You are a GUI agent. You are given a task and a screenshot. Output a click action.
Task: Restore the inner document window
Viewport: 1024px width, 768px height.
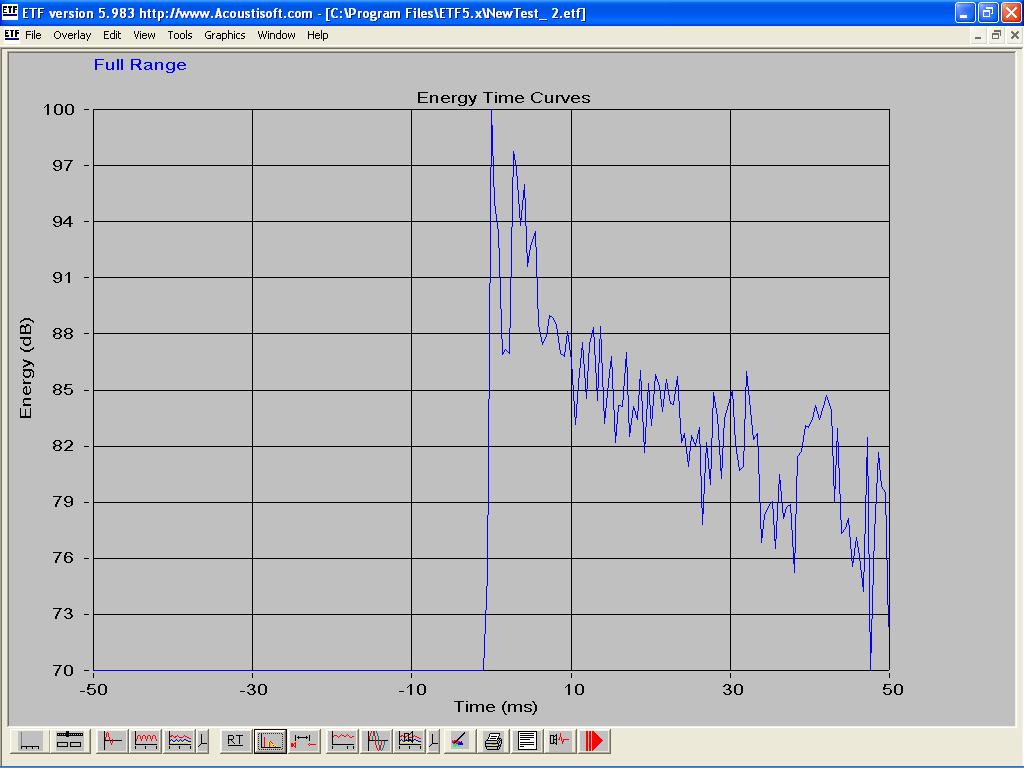[996, 35]
